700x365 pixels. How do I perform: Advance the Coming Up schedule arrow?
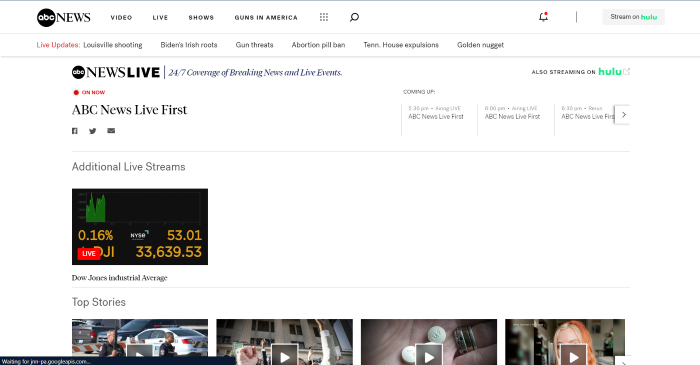[x=623, y=115]
